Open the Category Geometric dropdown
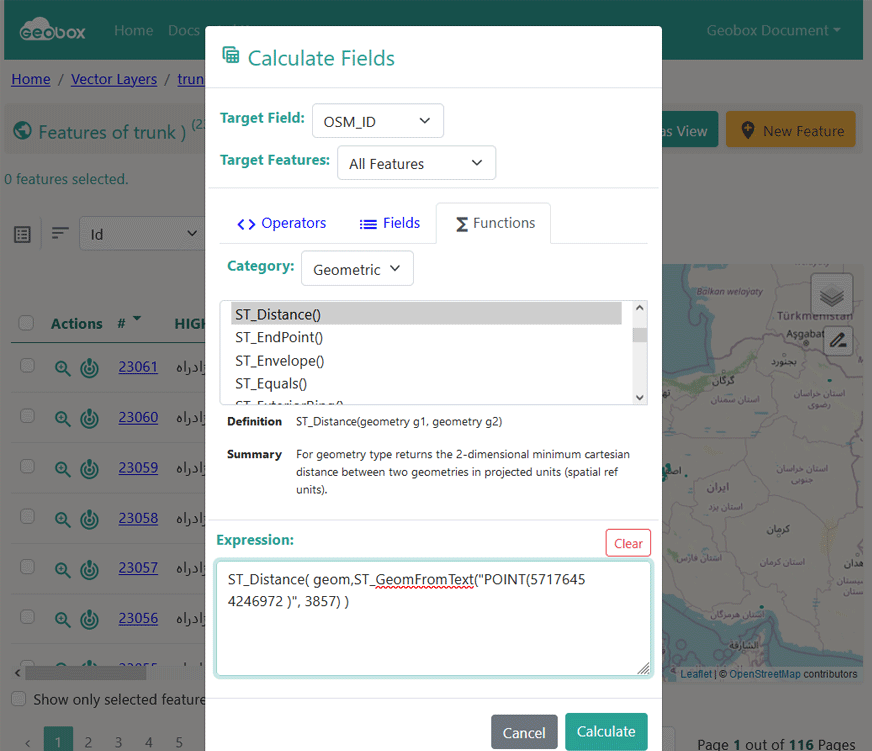 click(356, 269)
